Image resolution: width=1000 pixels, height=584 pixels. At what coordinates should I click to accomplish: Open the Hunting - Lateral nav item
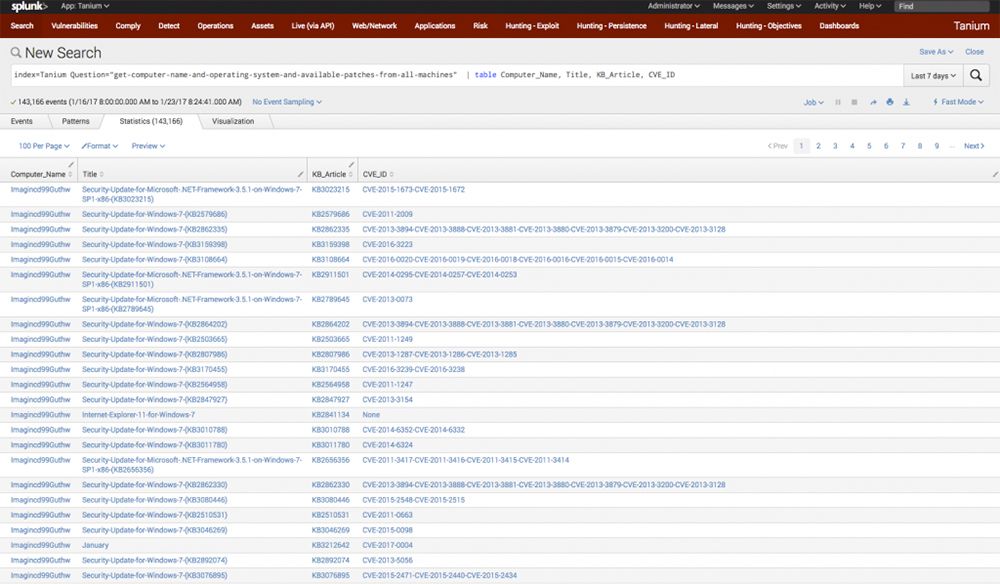point(691,26)
